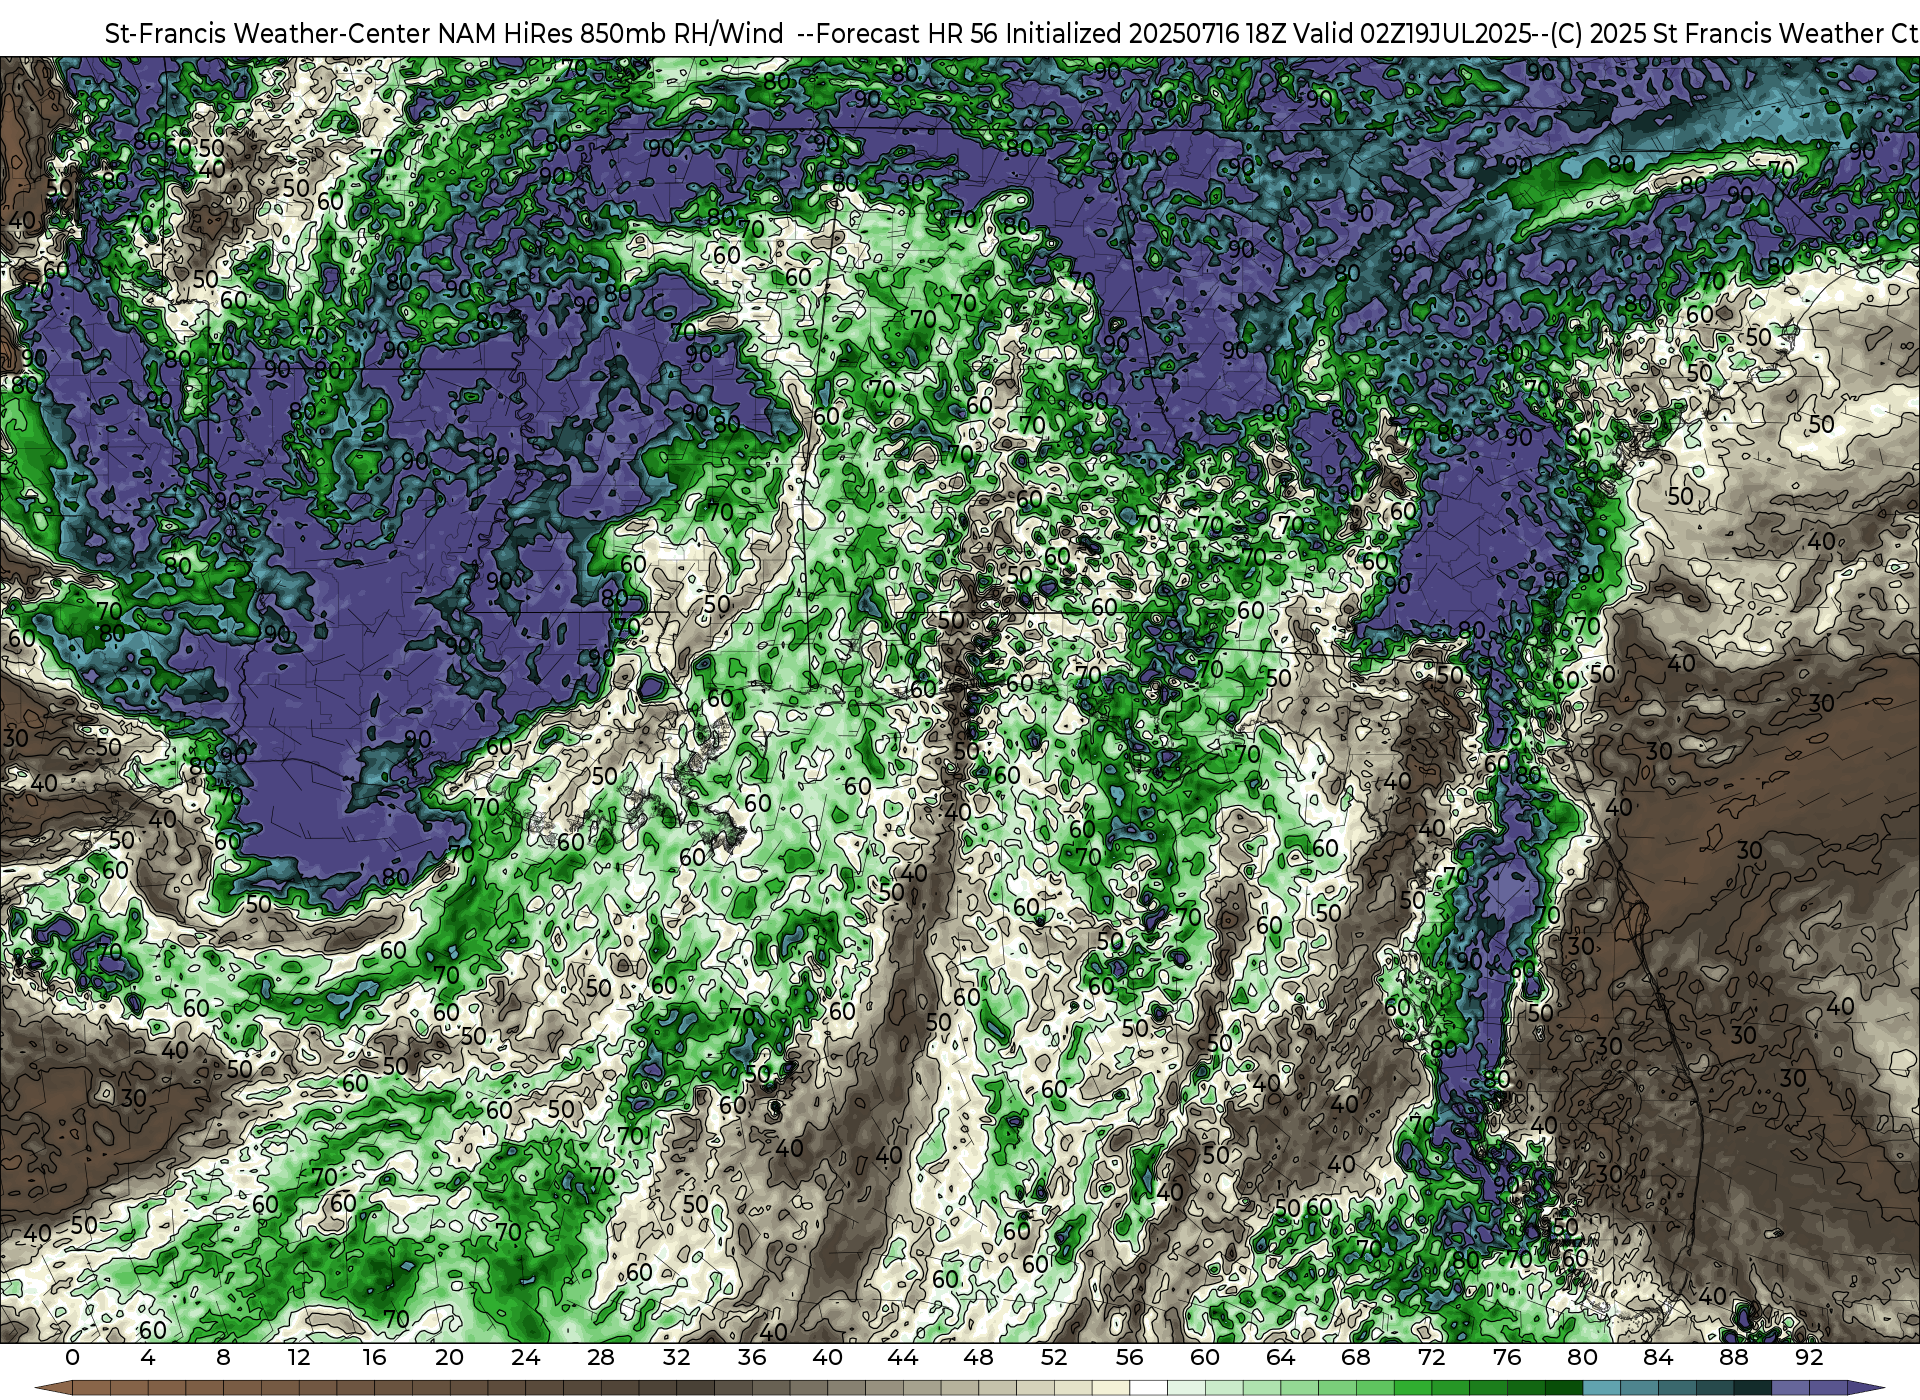Click the '12' label on the colorbar scale
This screenshot has height=1400, width=1920.
pos(299,1358)
